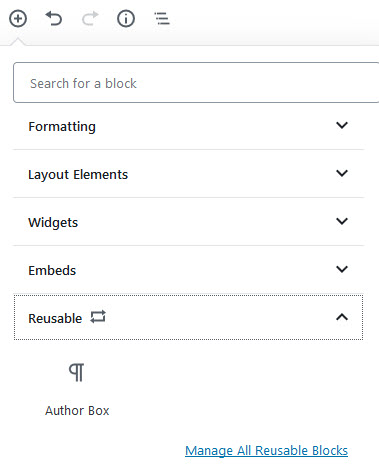
Task: Undo the last change
Action: 54,18
